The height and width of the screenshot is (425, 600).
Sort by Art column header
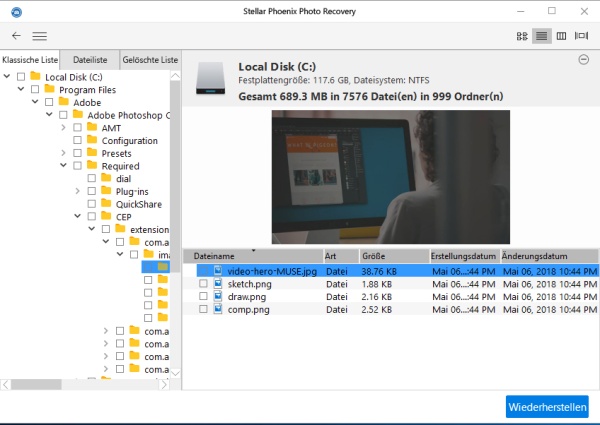[341, 256]
